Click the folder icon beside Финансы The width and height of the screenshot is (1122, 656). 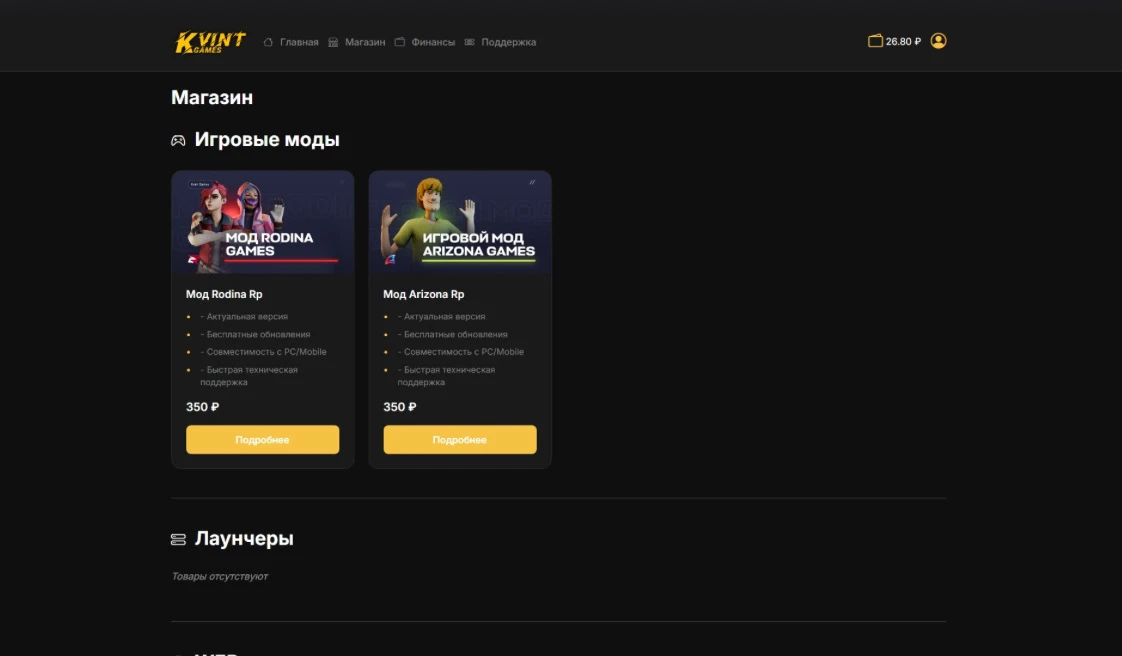coord(400,42)
